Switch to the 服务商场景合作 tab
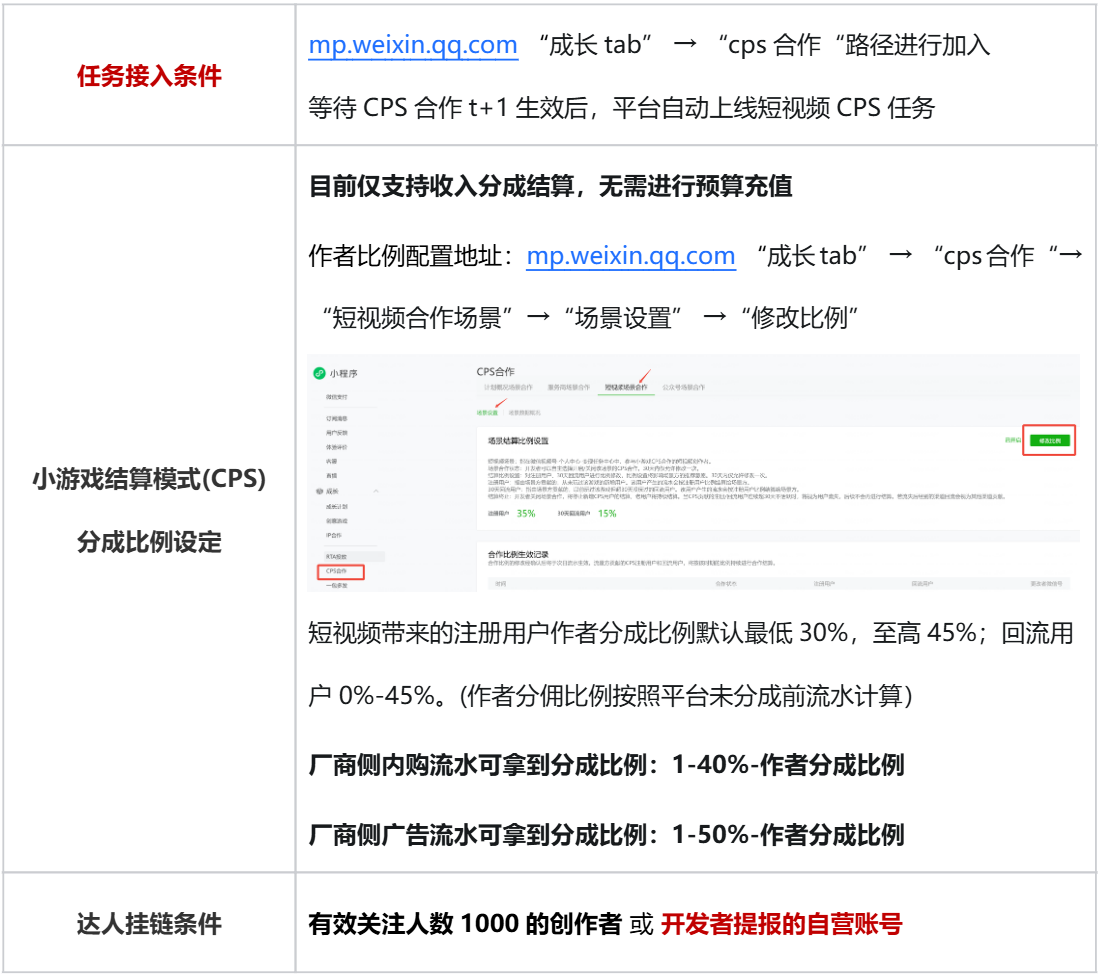Image resolution: width=1100 pixels, height=976 pixels. pos(569,387)
